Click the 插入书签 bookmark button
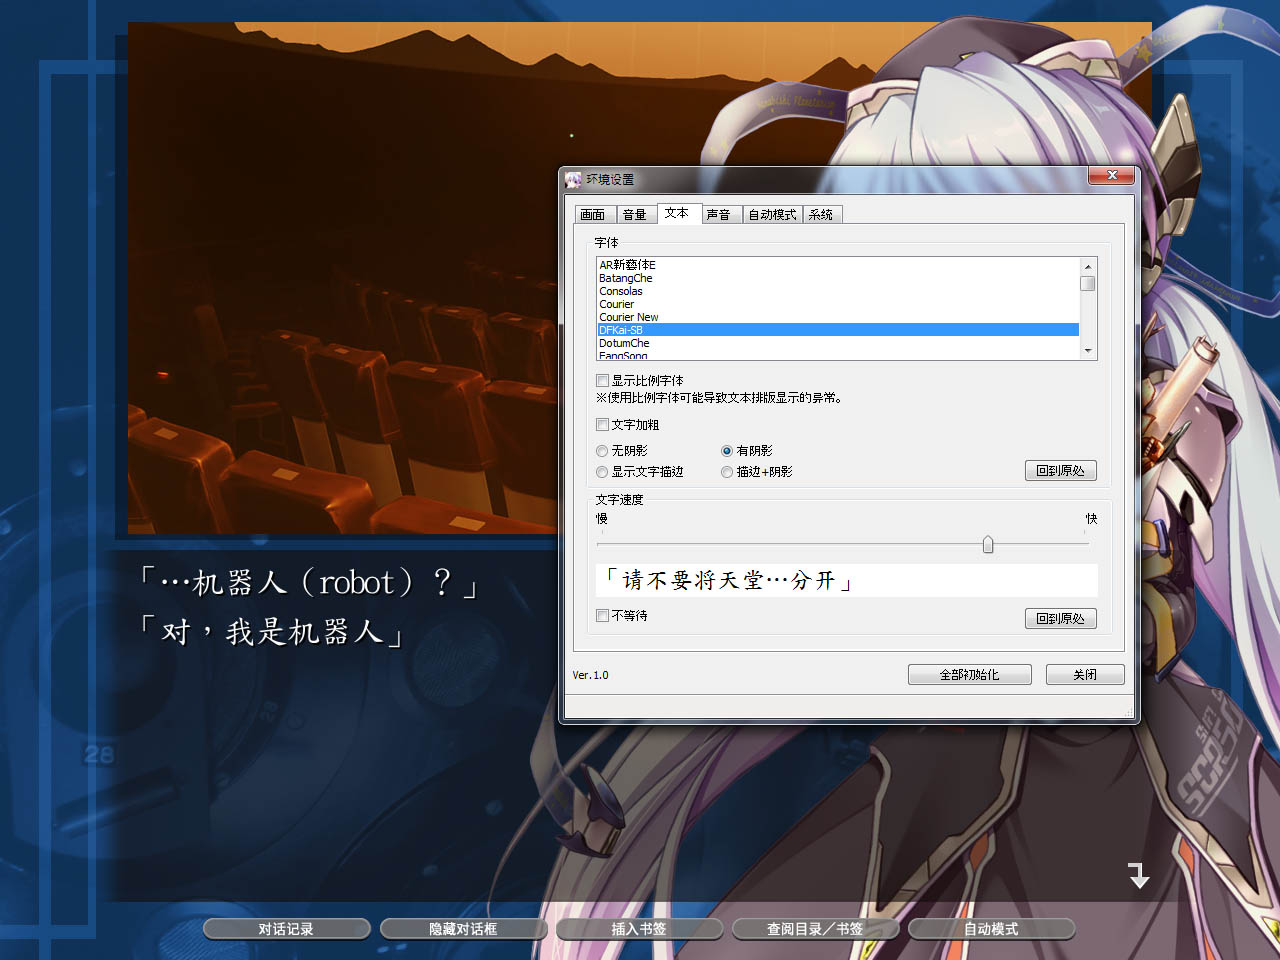This screenshot has height=960, width=1280. click(639, 928)
